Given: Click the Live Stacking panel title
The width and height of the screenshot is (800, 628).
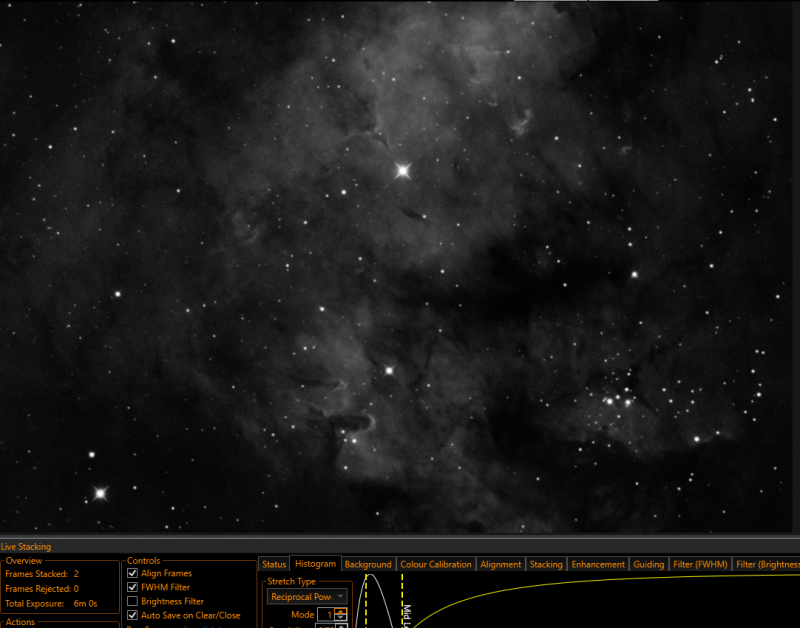Looking at the screenshot, I should point(26,547).
